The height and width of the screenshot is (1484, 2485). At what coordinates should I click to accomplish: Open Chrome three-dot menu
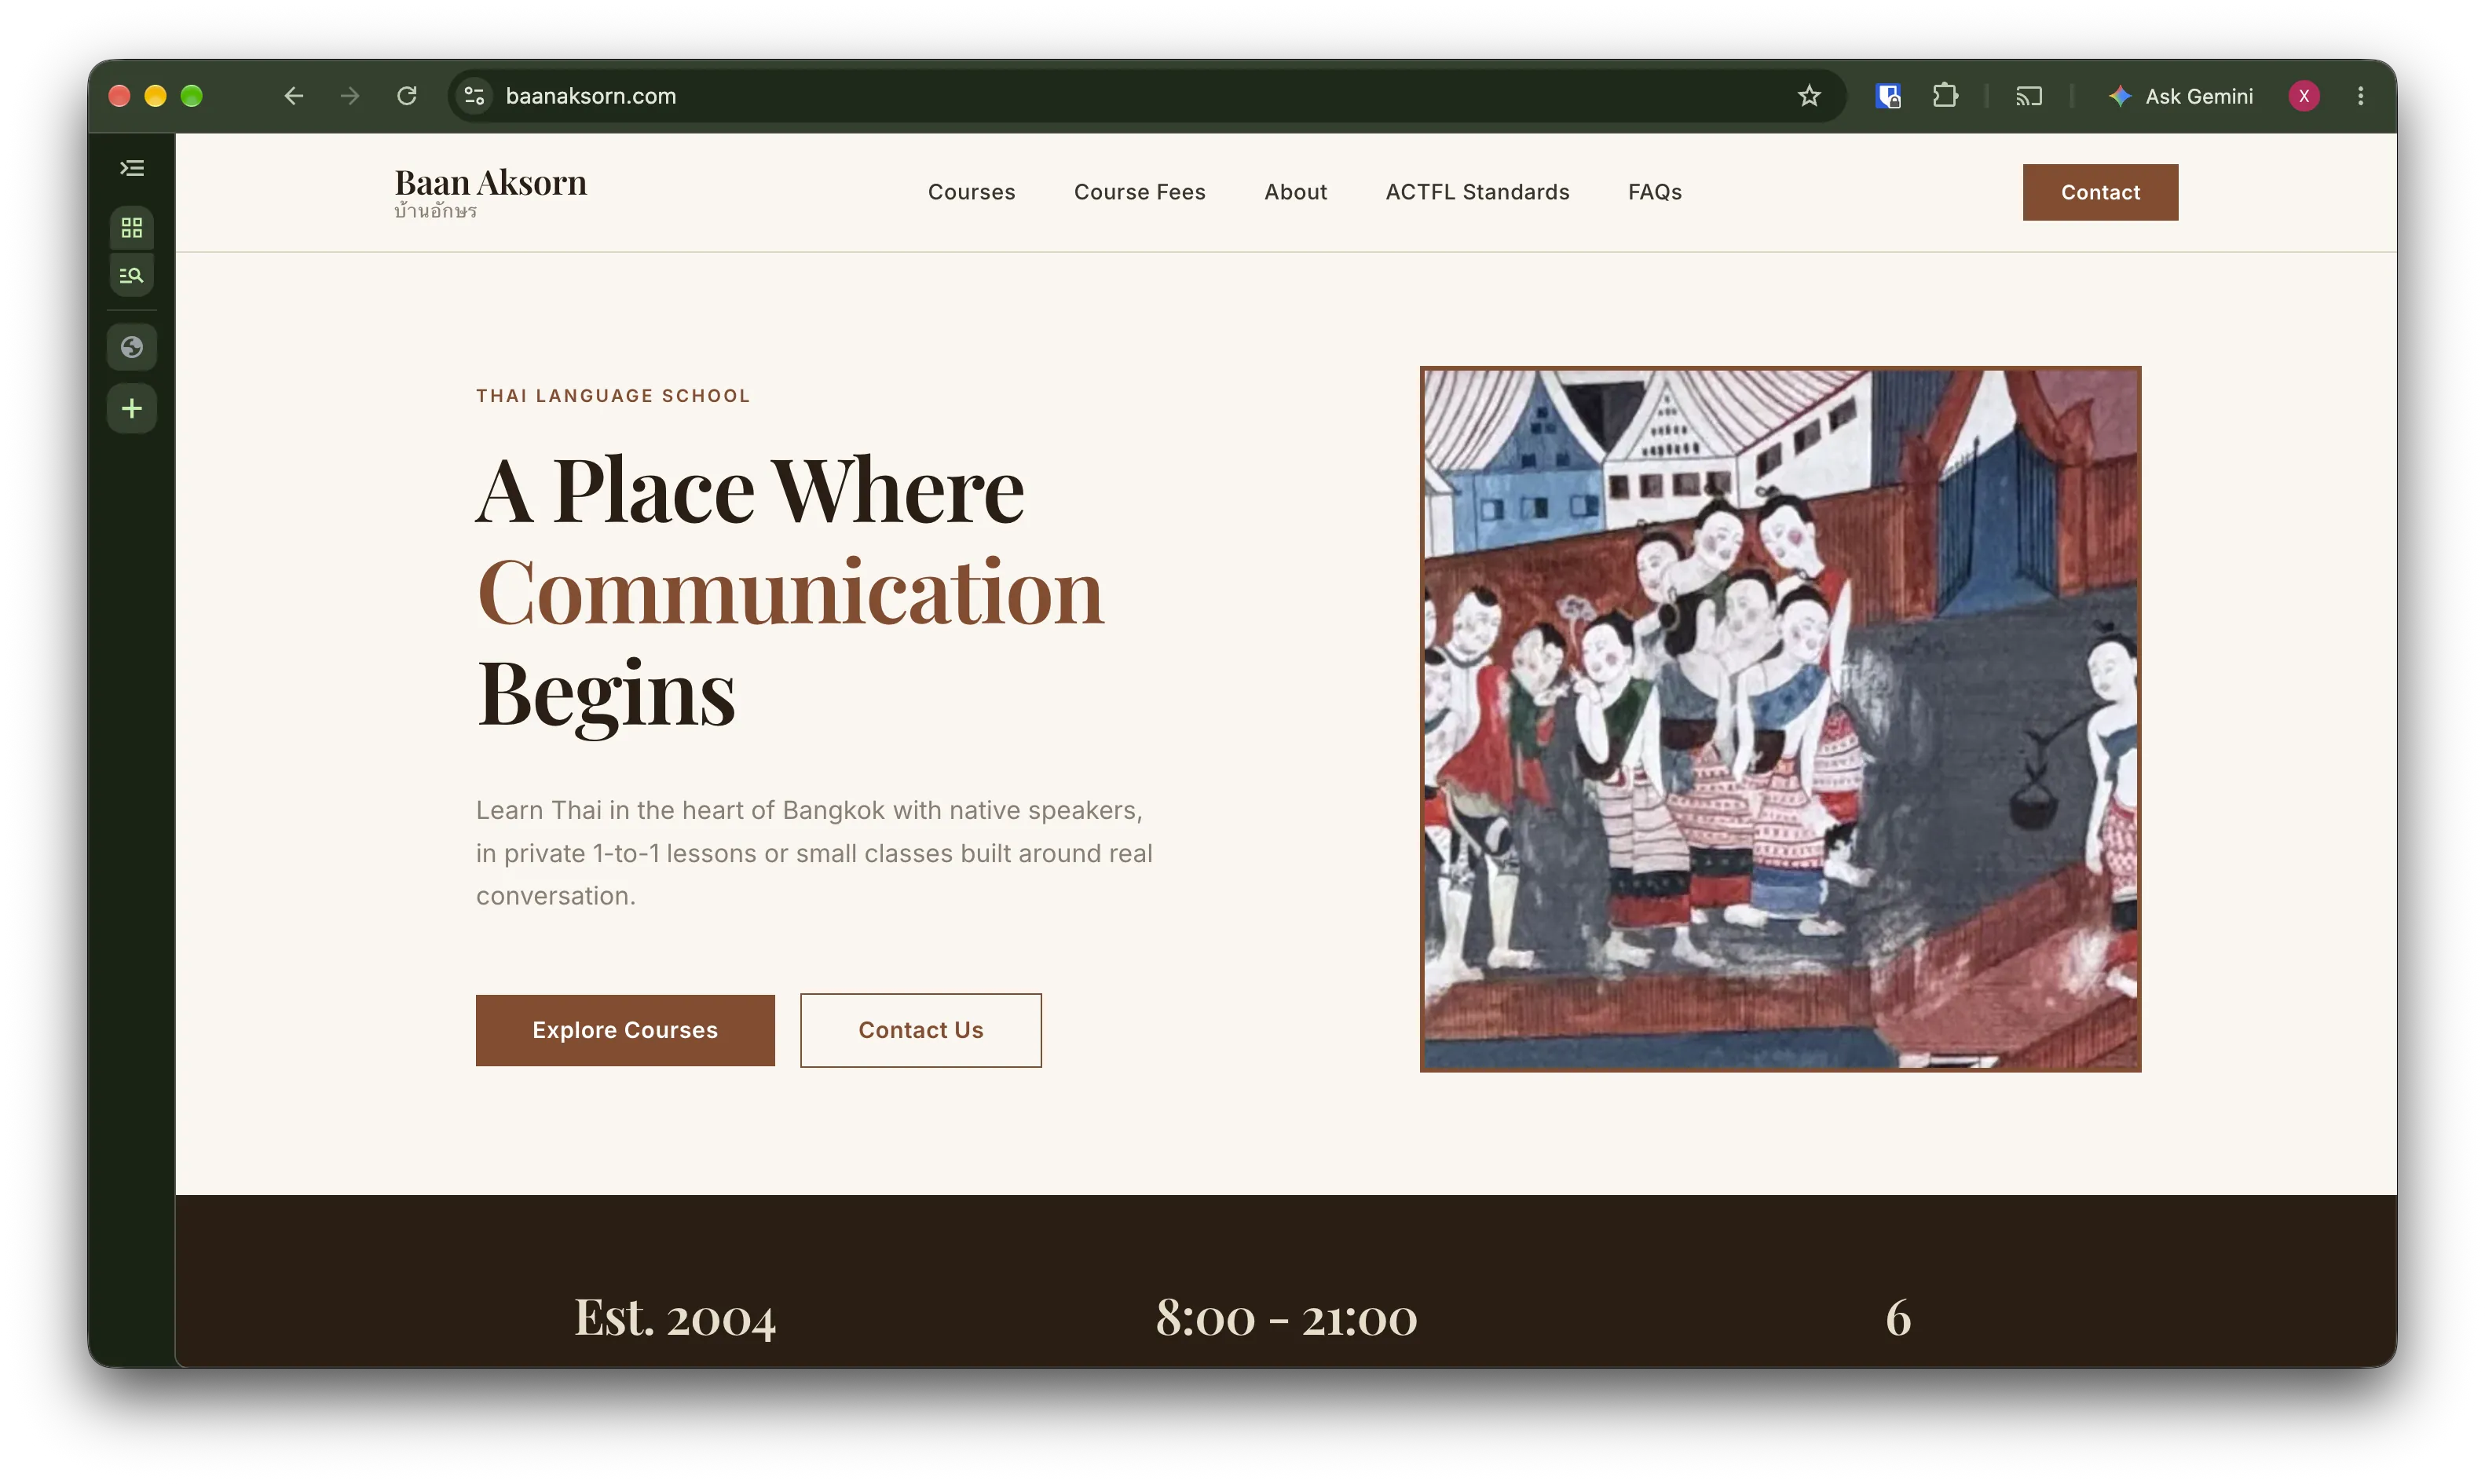click(x=2360, y=96)
